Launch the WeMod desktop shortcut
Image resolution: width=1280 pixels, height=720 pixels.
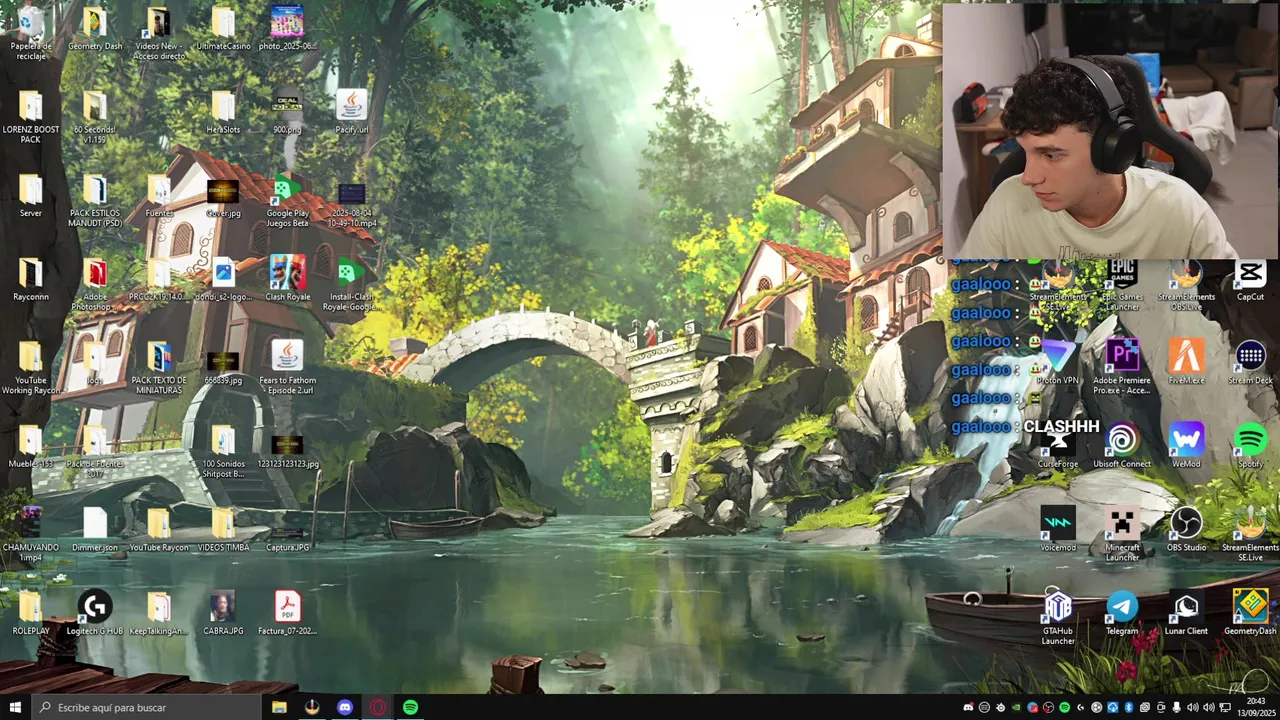(x=1186, y=447)
